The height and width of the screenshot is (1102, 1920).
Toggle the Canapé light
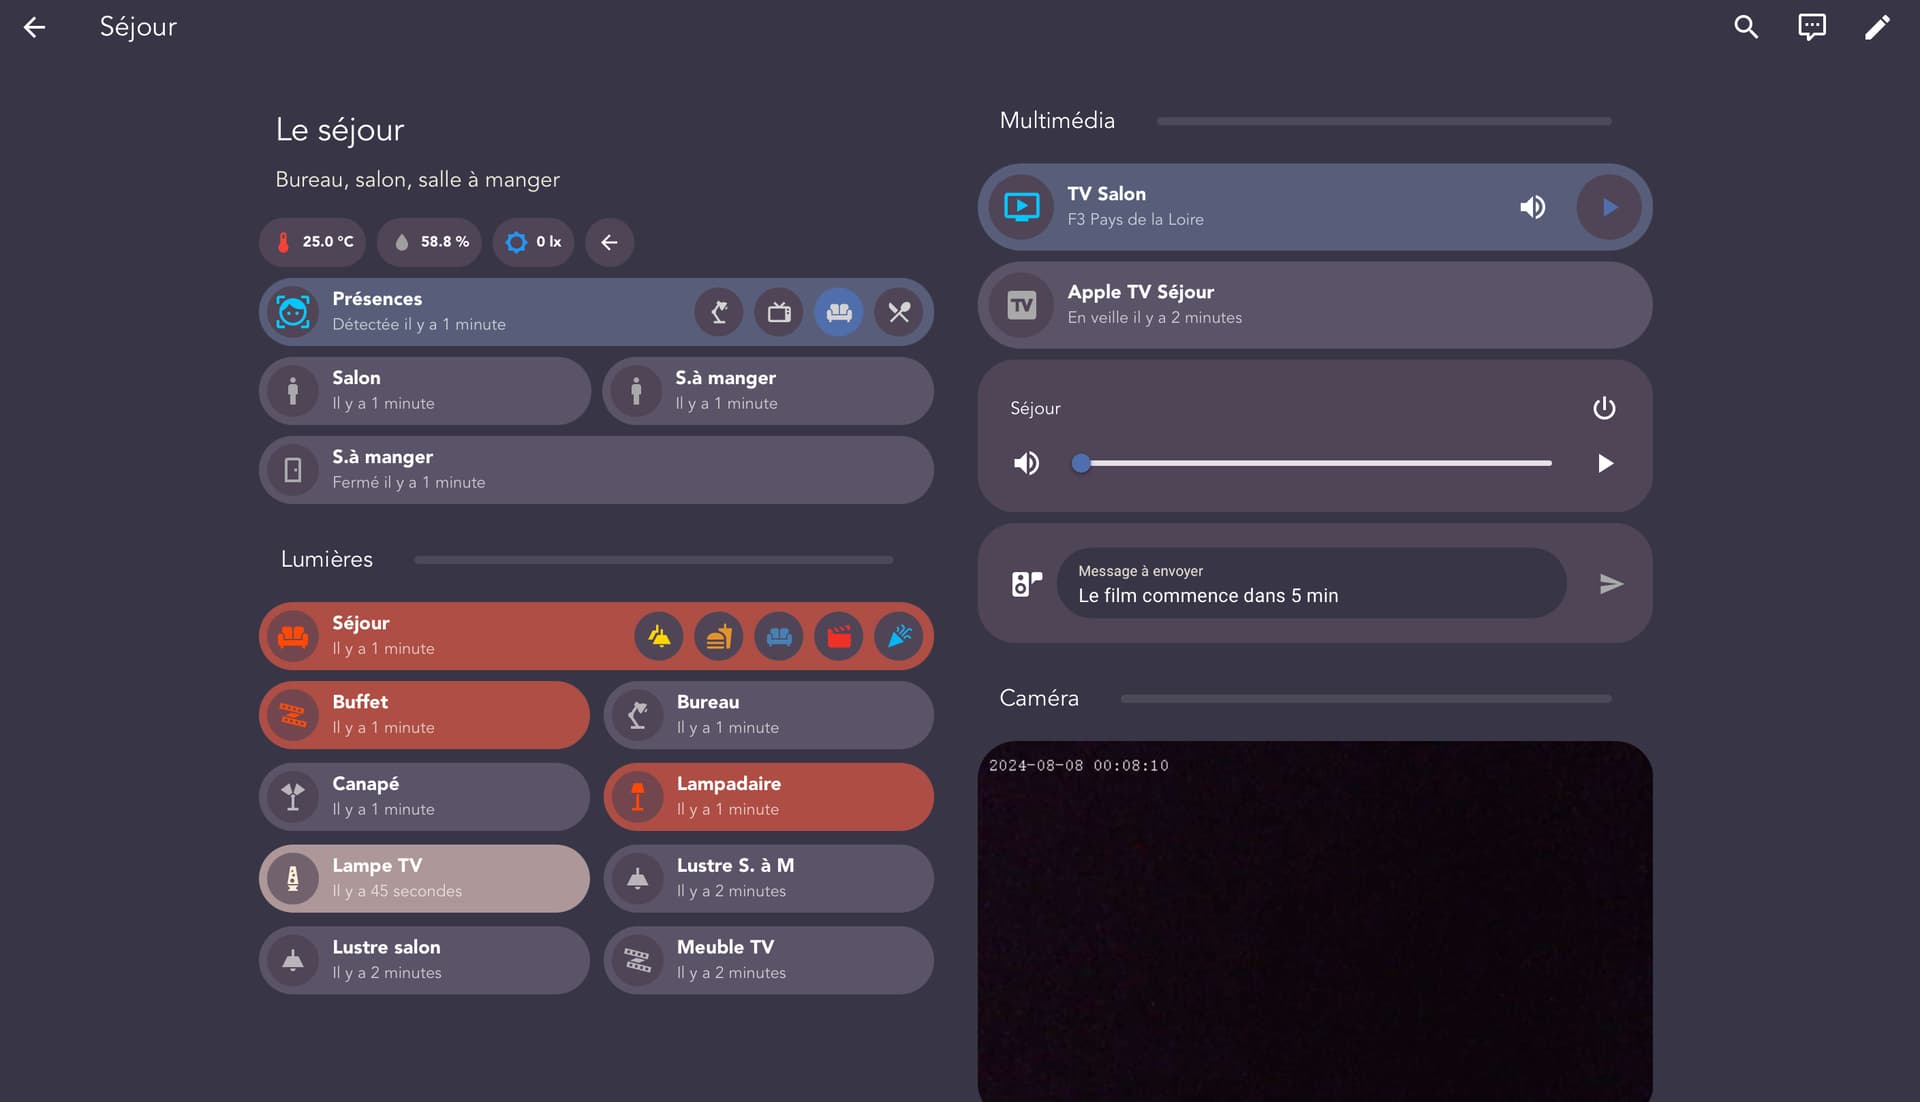pos(424,797)
